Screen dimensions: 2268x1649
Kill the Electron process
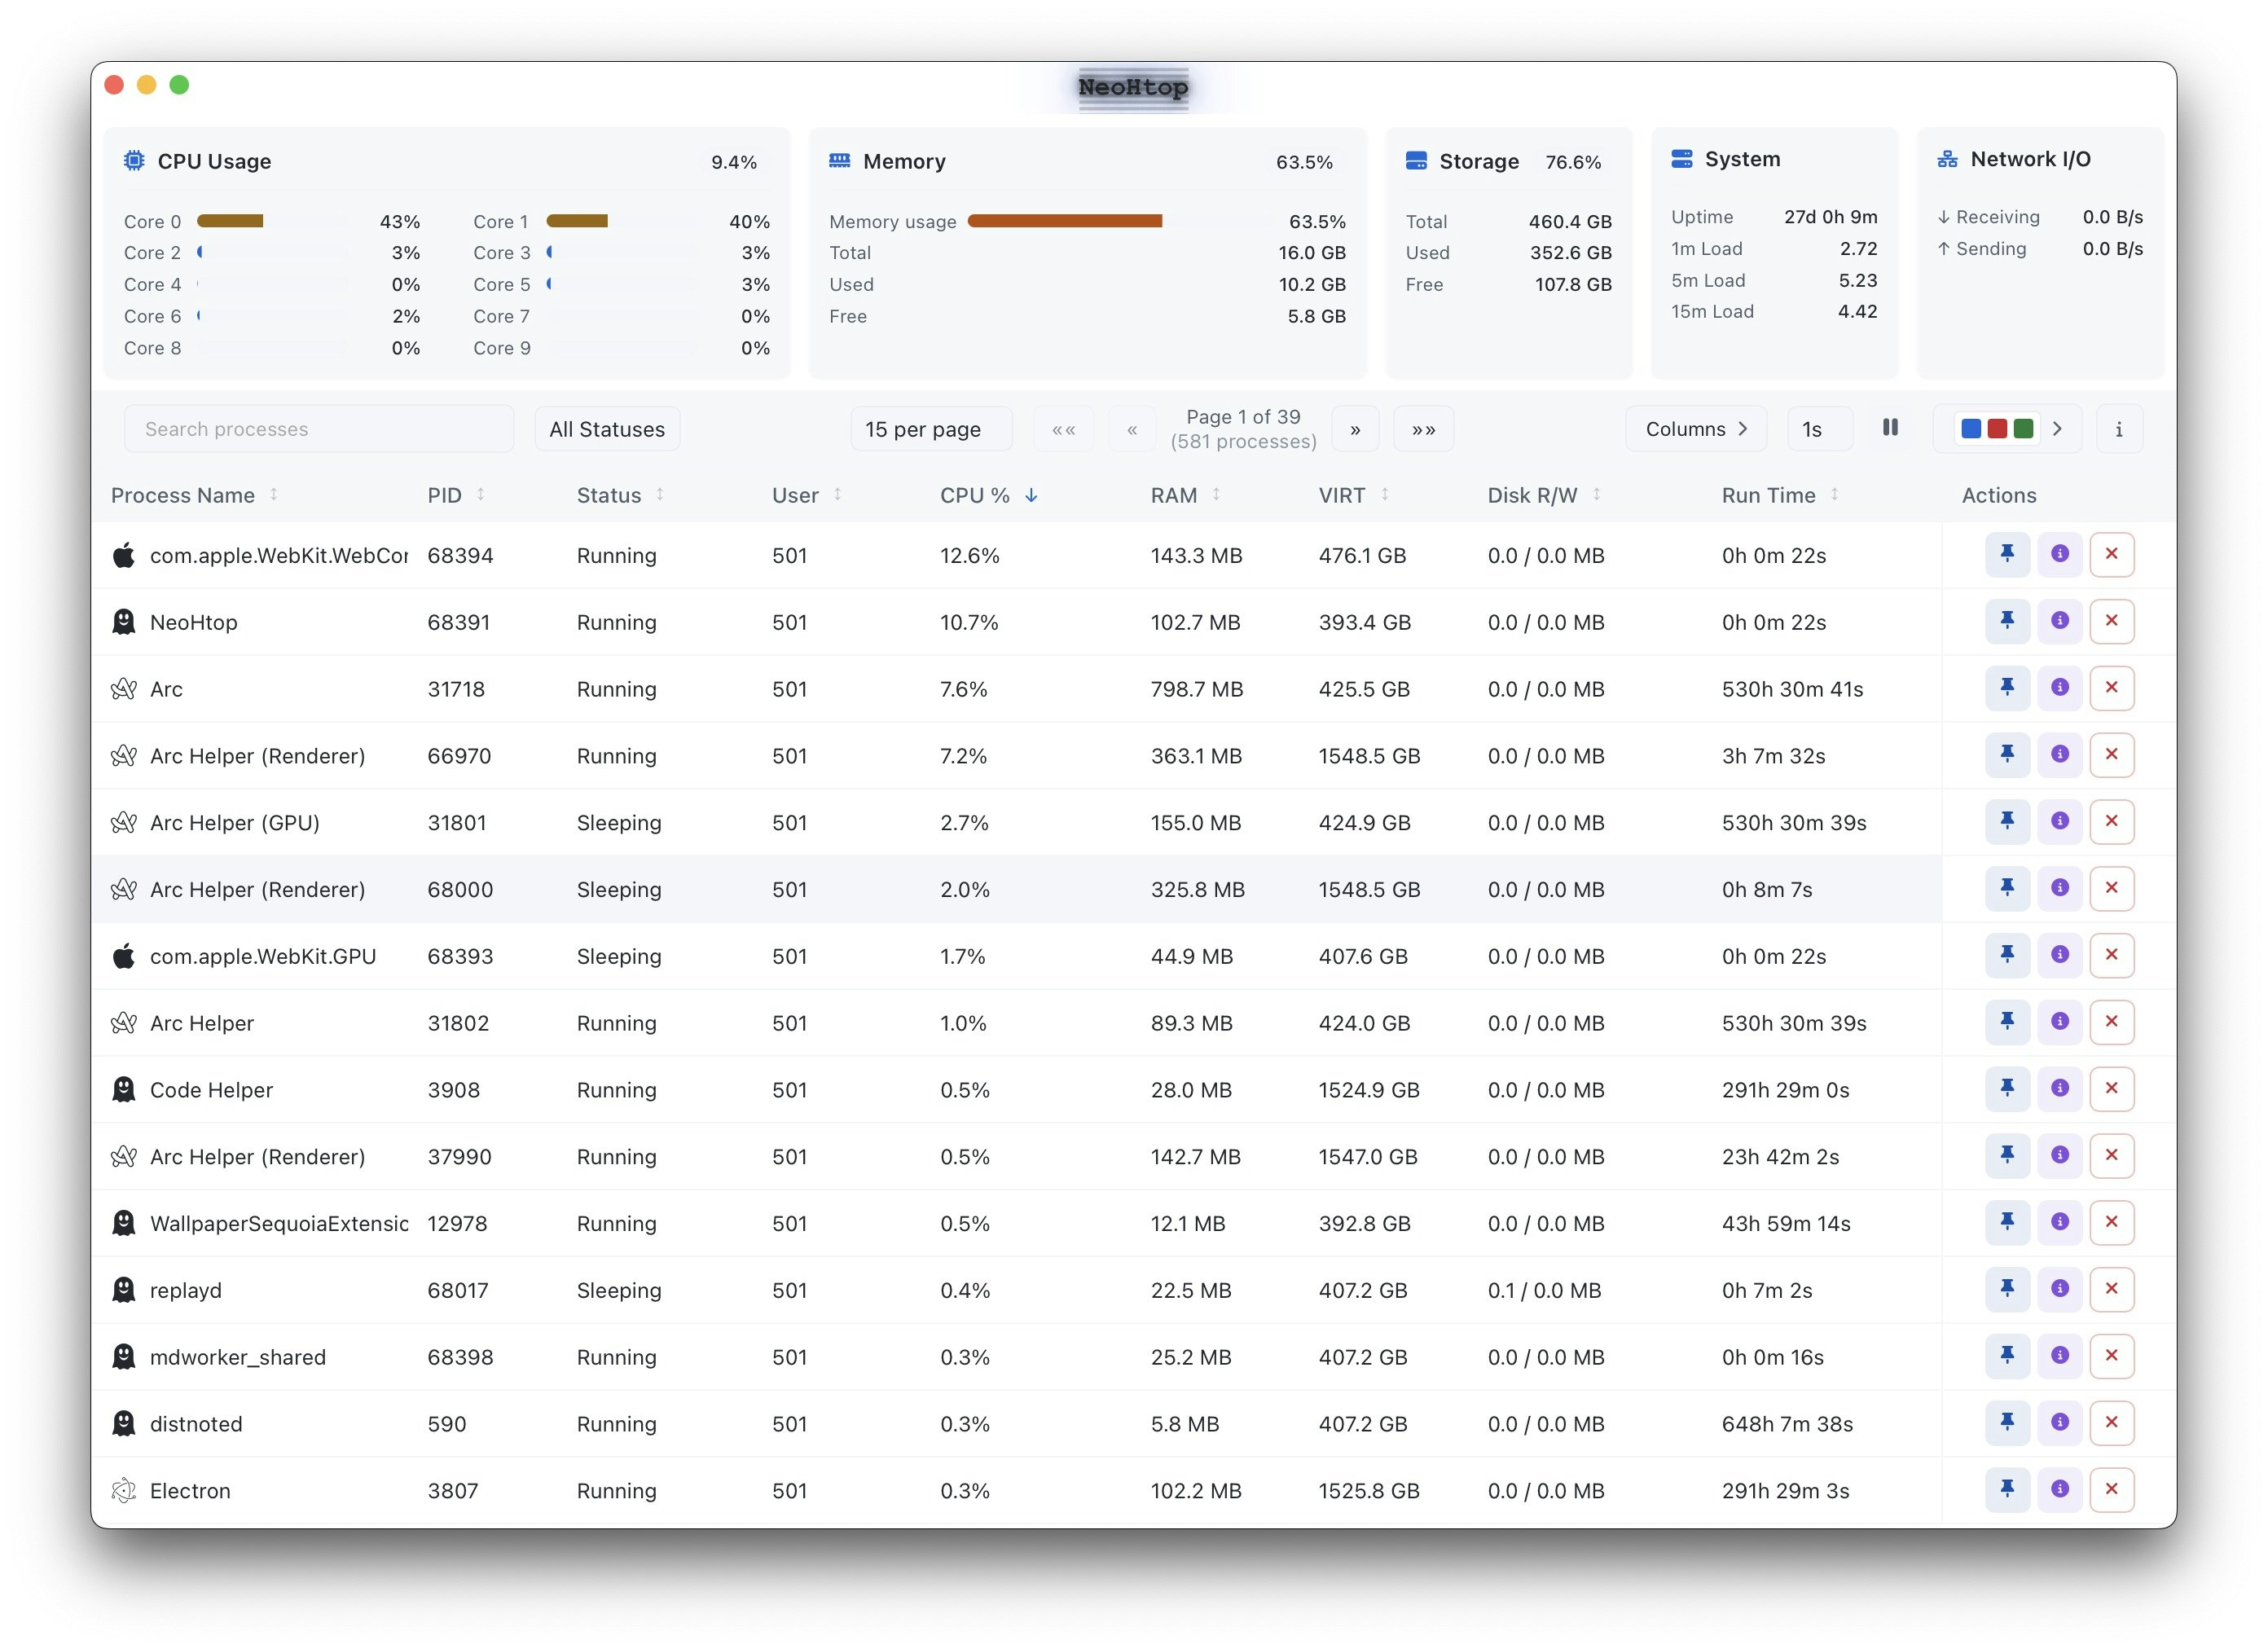(2111, 1490)
